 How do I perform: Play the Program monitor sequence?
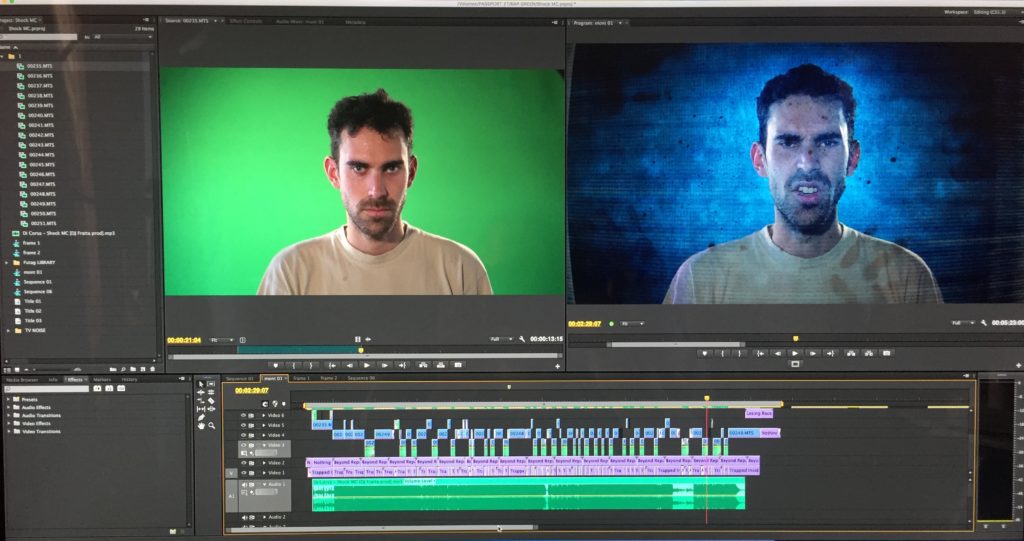(795, 353)
